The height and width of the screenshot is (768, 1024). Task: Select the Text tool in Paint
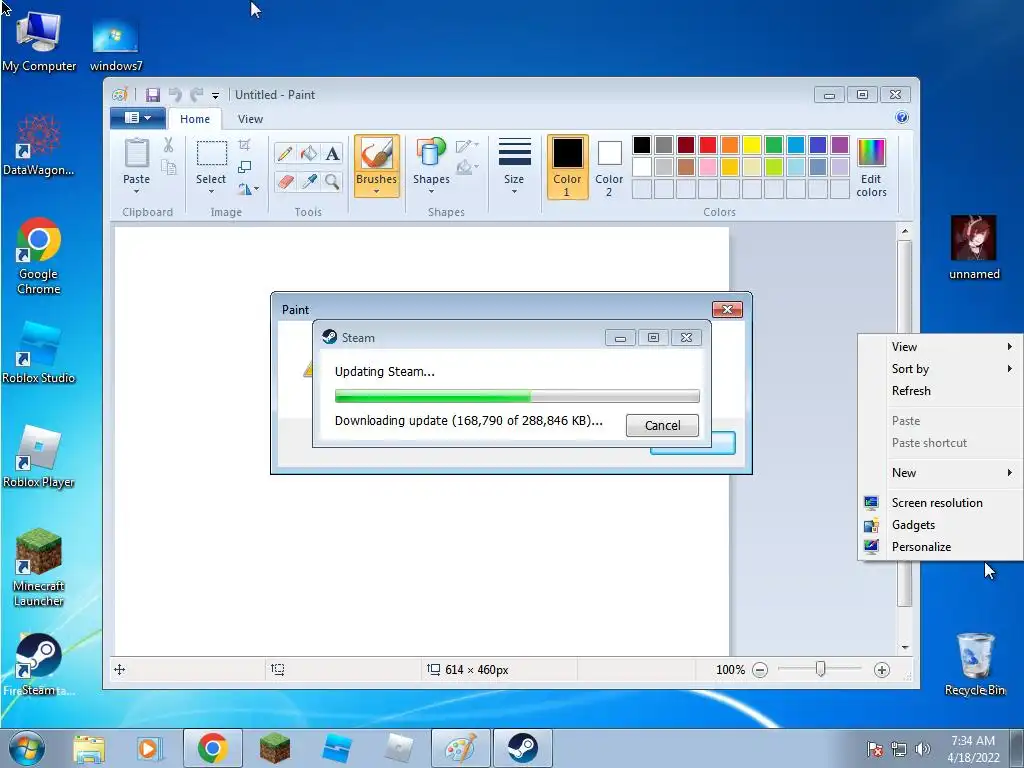click(332, 153)
